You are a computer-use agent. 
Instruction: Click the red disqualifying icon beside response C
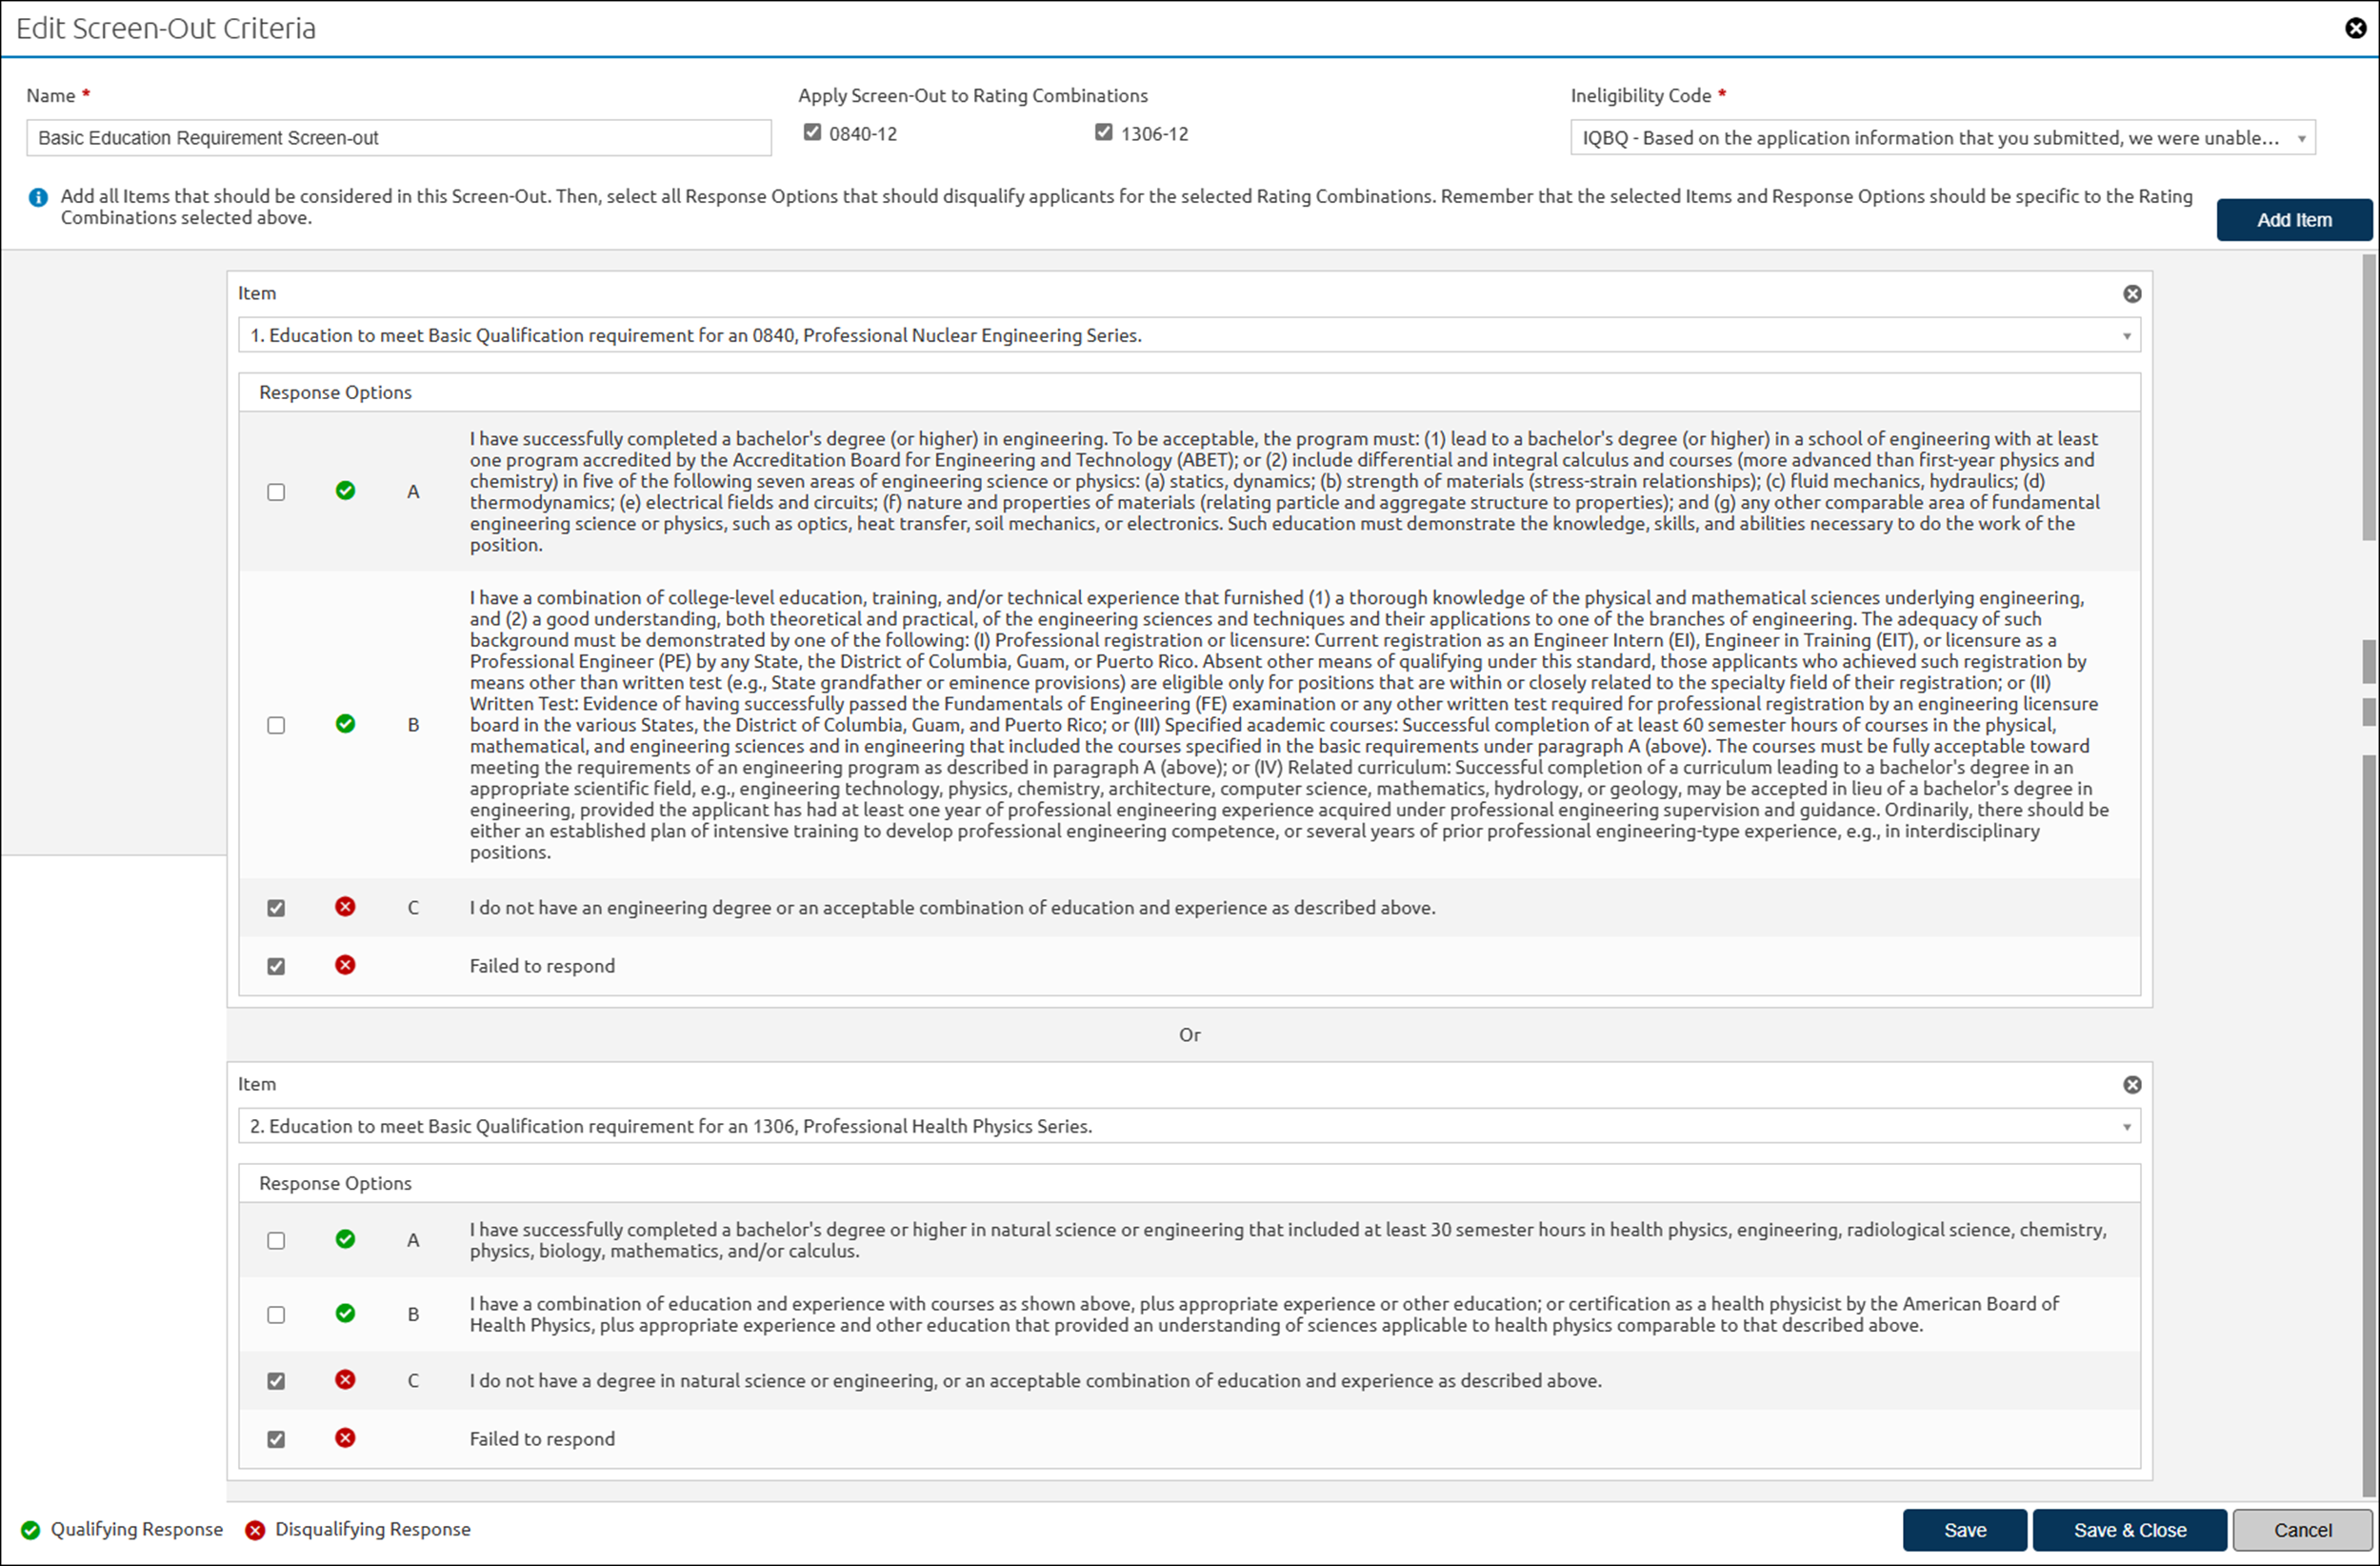tap(345, 907)
